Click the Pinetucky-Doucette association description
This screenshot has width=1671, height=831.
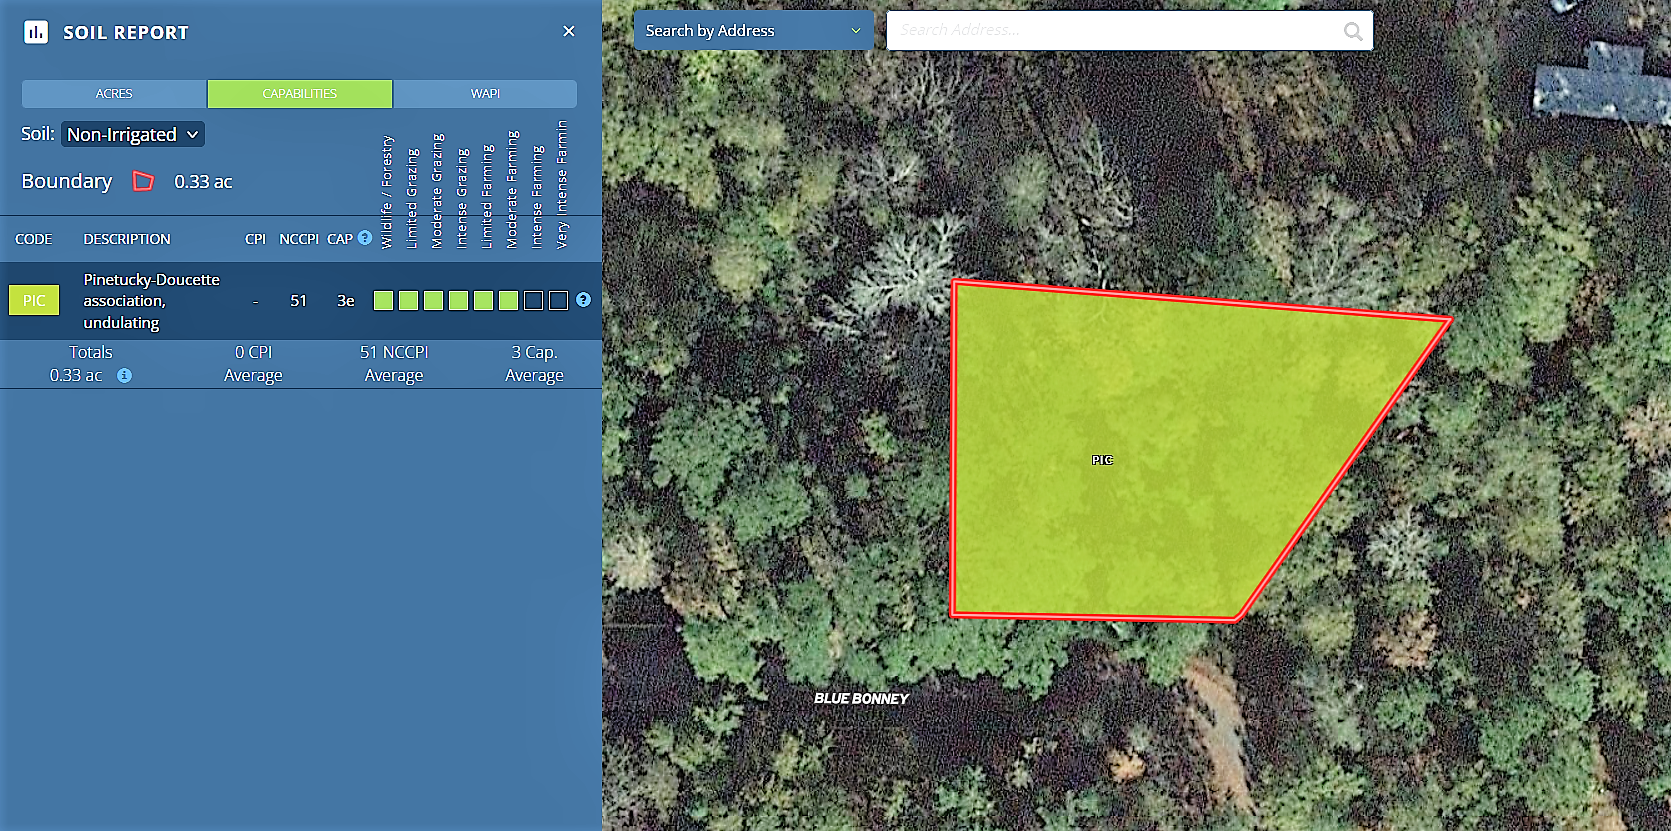pos(151,300)
